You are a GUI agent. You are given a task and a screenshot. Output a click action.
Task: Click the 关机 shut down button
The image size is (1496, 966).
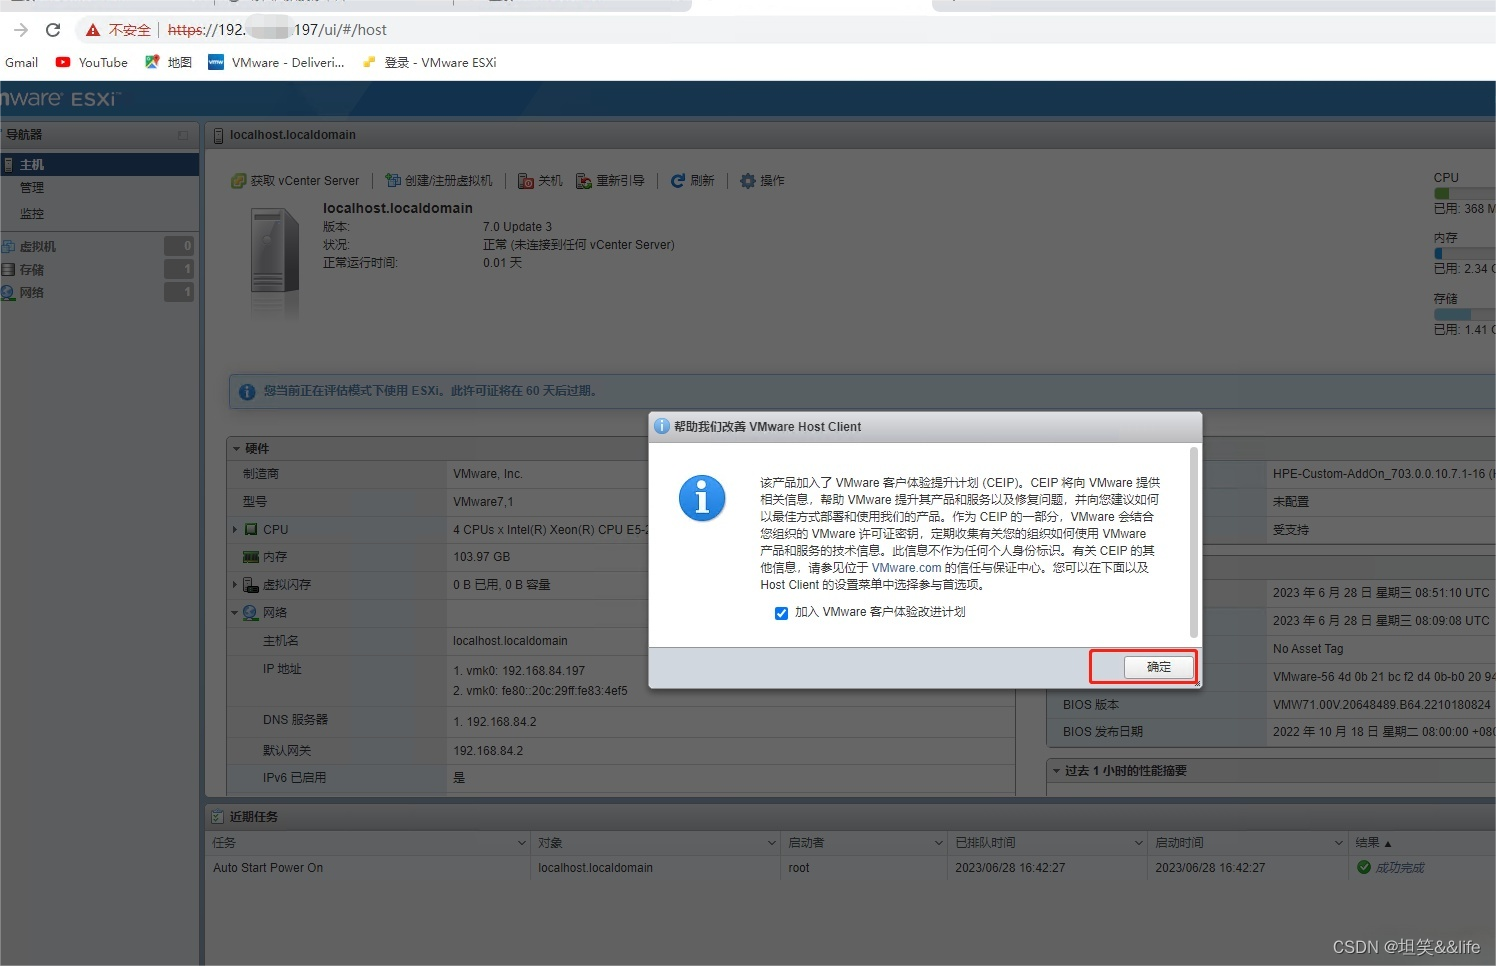click(540, 181)
